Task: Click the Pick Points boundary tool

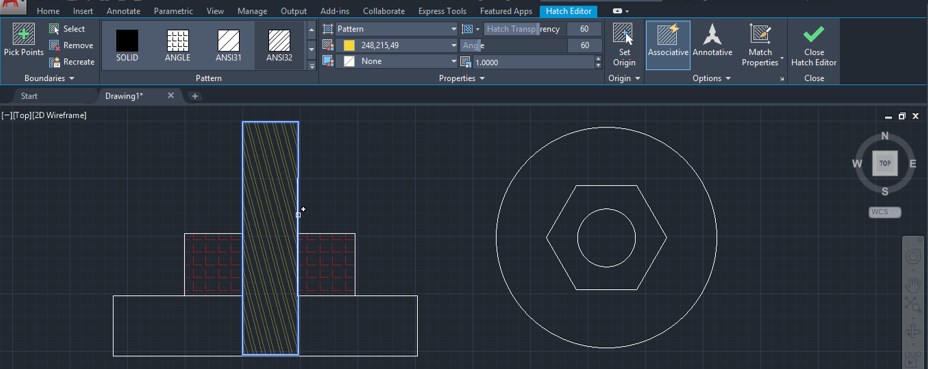Action: 24,40
